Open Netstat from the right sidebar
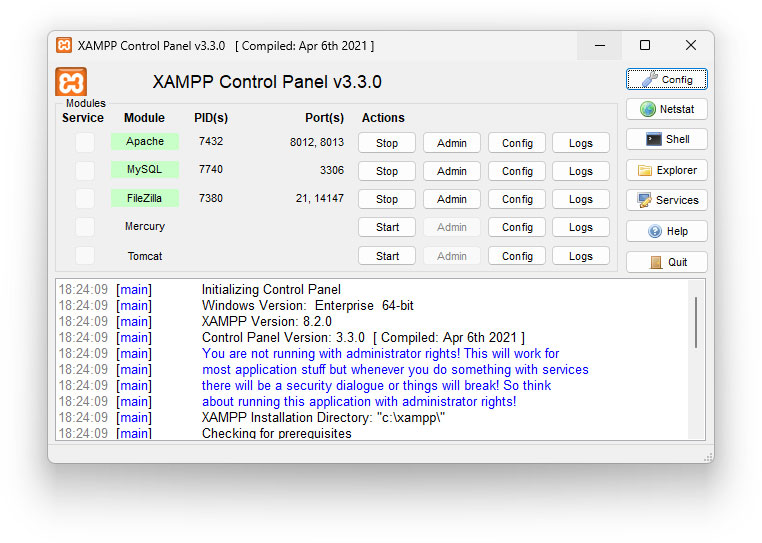The height and width of the screenshot is (543, 762). coord(666,109)
